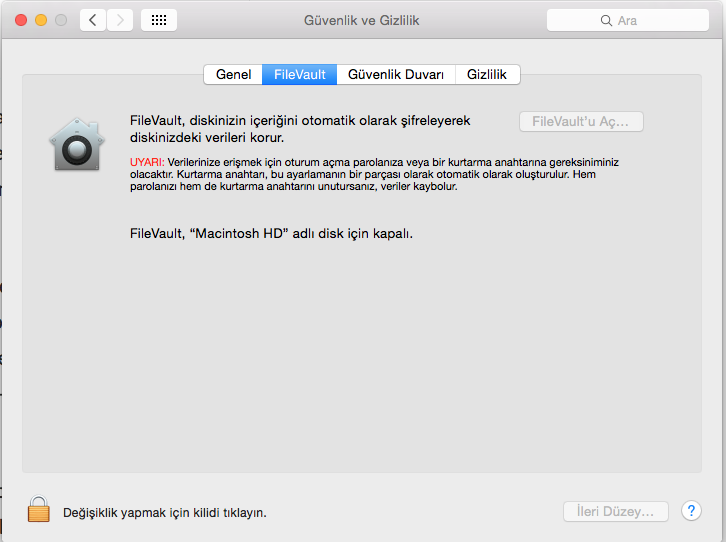Click the 'Değişiklik yapmak için kilidi tıklayın.' text
The height and width of the screenshot is (542, 726).
click(165, 512)
